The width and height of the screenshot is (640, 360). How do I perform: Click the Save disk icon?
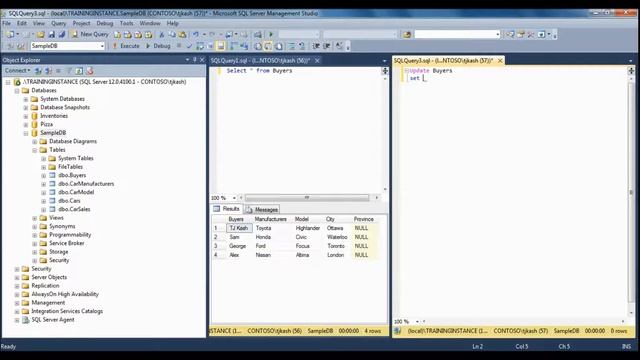click(51, 34)
